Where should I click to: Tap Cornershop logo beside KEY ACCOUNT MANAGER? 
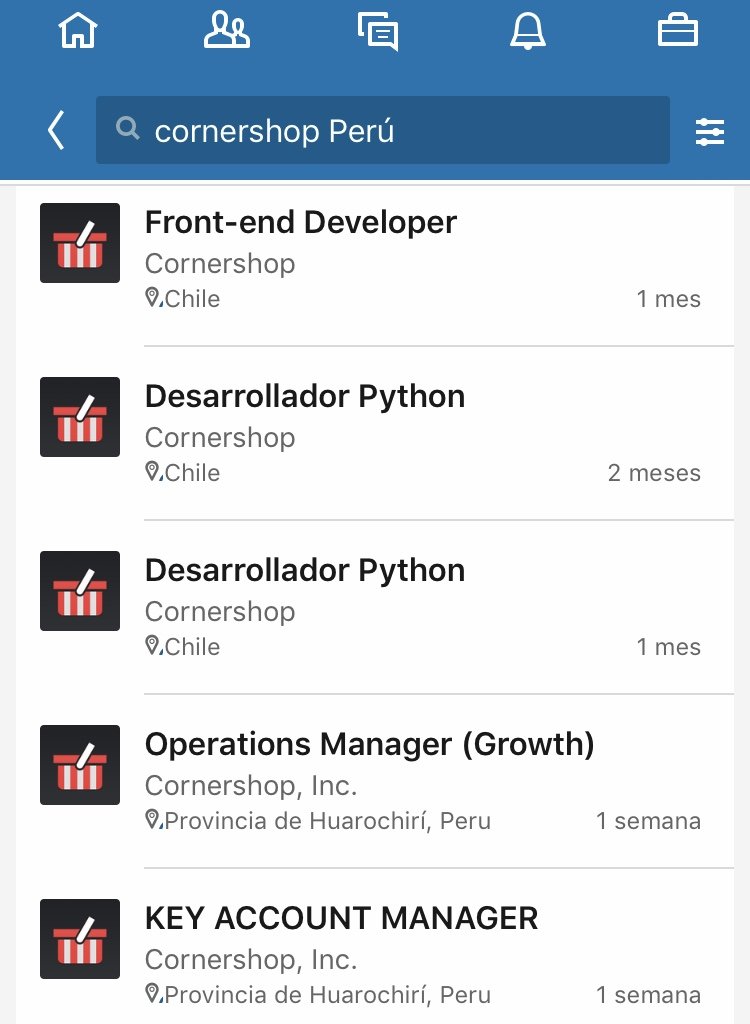coord(80,939)
